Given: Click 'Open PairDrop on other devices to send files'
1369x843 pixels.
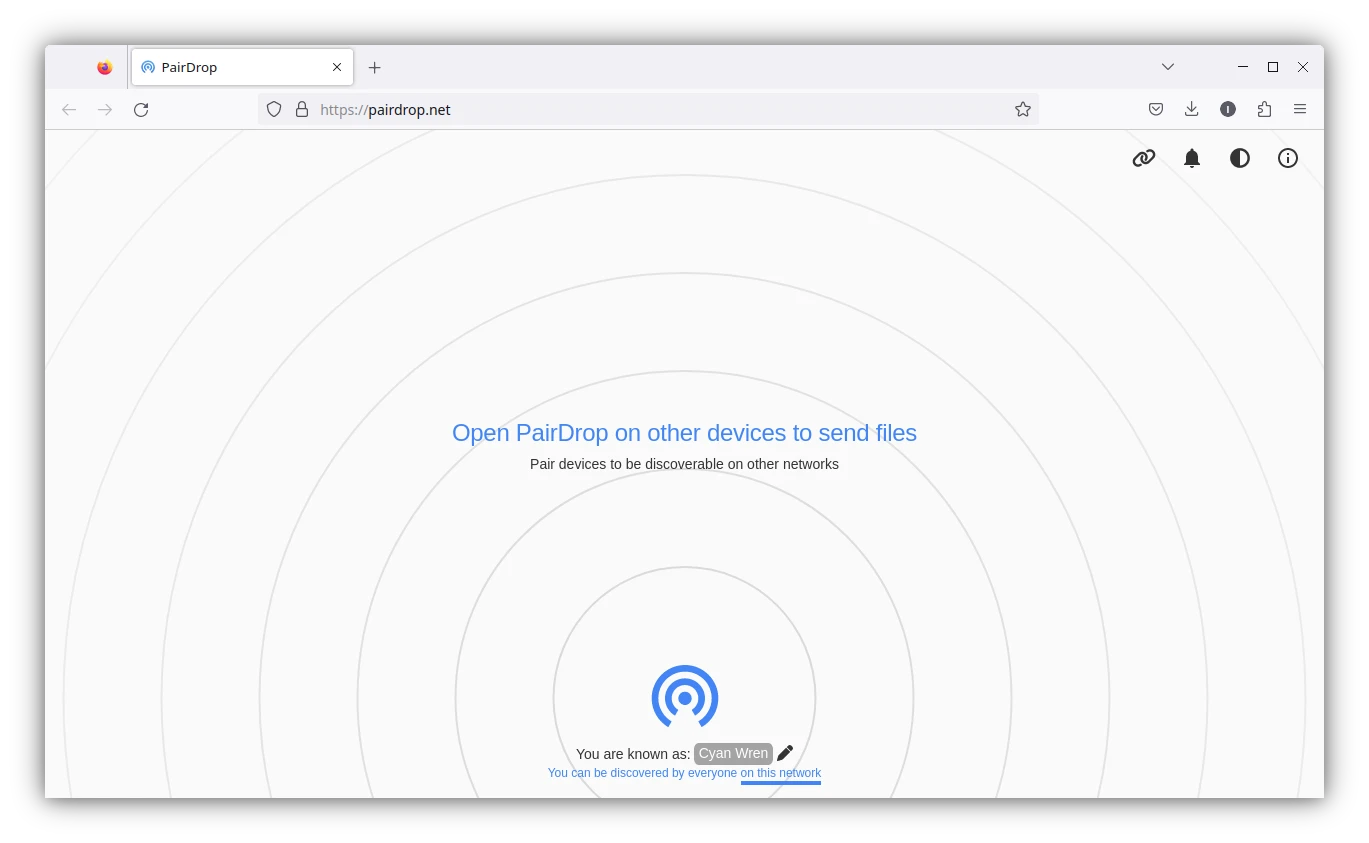Looking at the screenshot, I should coord(684,433).
